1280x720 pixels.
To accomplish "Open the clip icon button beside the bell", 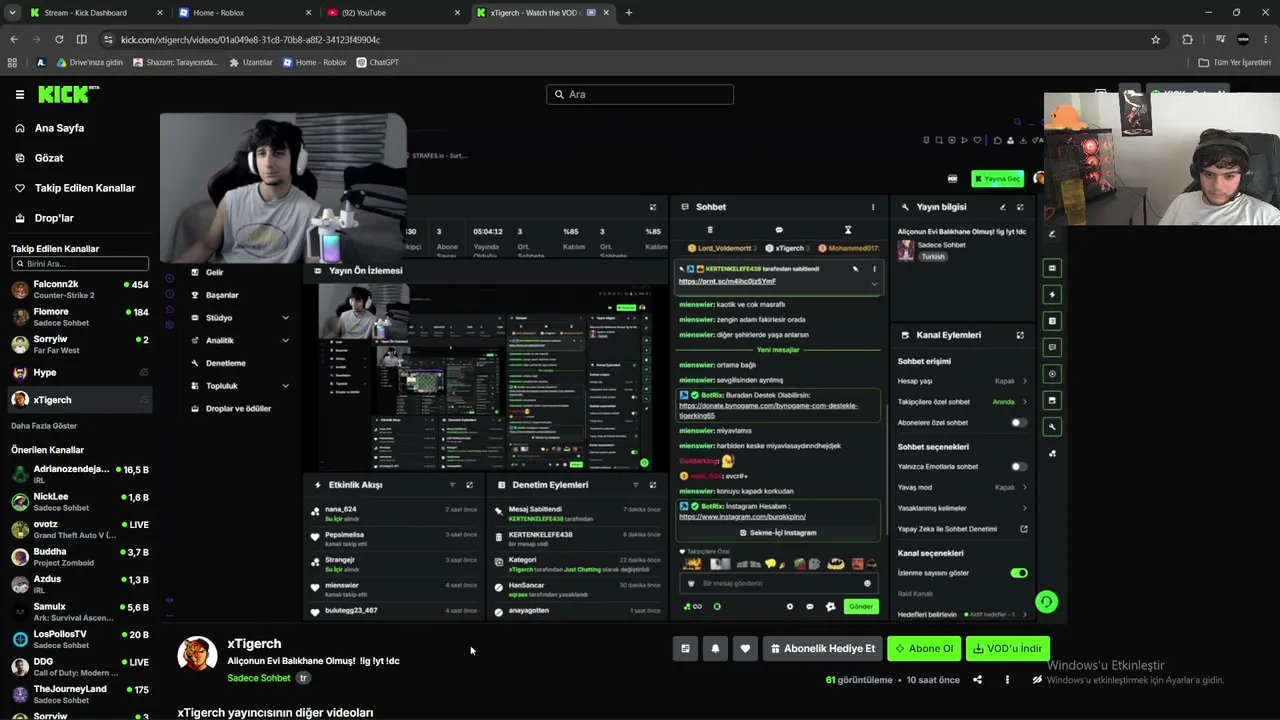I will point(685,649).
